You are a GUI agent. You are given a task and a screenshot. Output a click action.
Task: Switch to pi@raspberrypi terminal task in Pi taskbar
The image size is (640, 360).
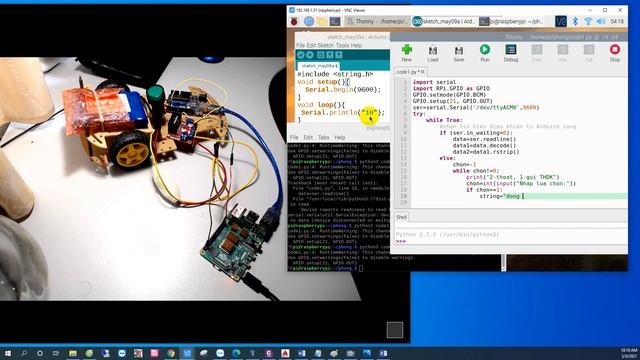pyautogui.click(x=511, y=21)
